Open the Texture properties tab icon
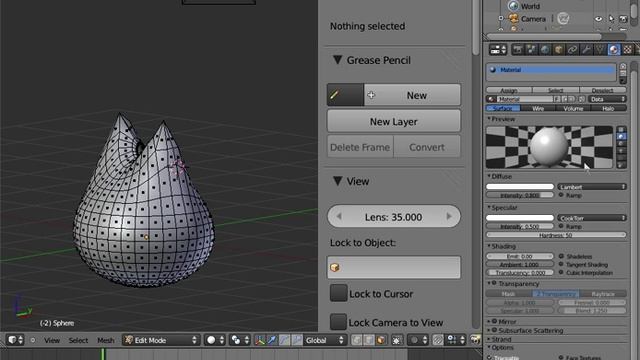 click(x=627, y=50)
